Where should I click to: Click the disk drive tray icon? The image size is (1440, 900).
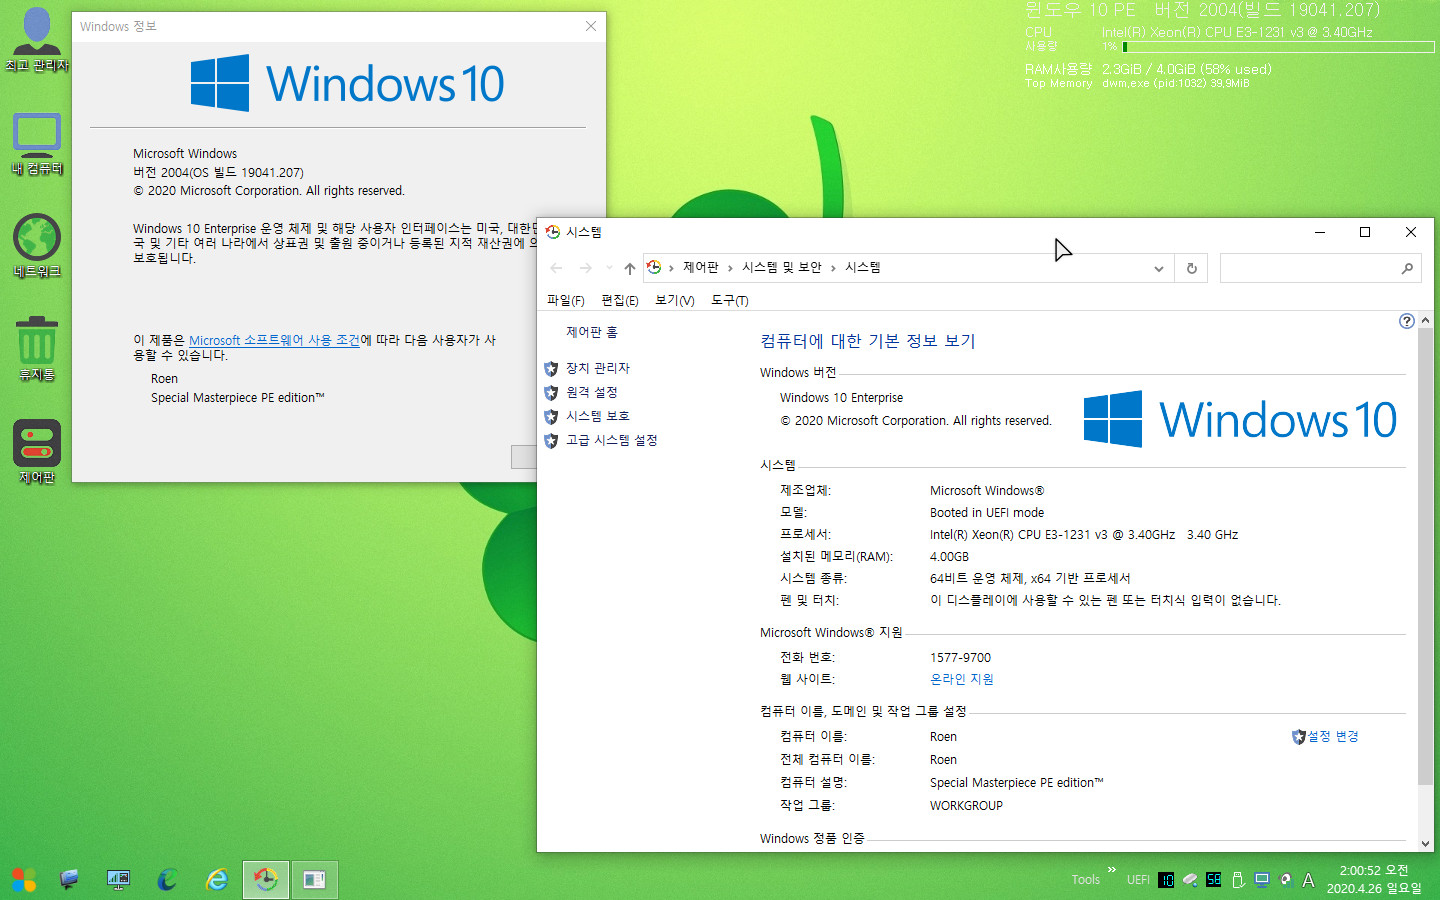pos(1190,880)
